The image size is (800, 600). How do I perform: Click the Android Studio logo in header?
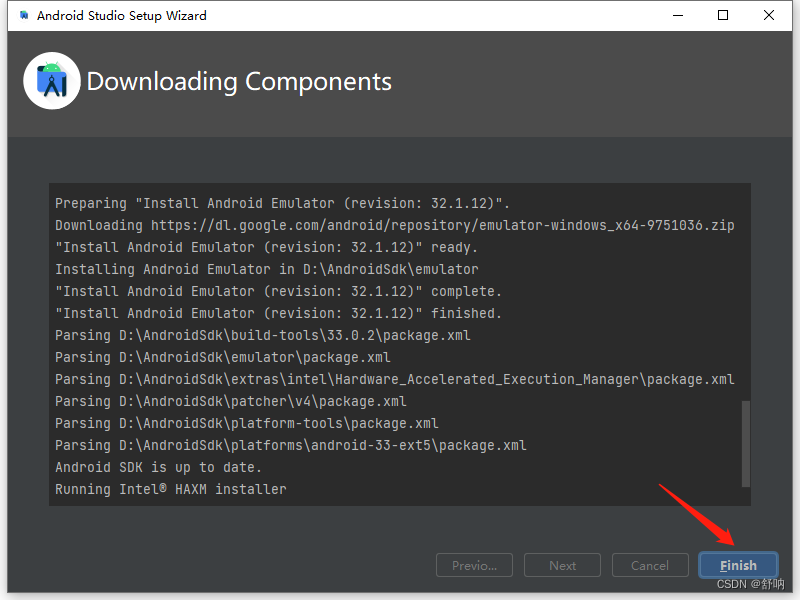52,81
